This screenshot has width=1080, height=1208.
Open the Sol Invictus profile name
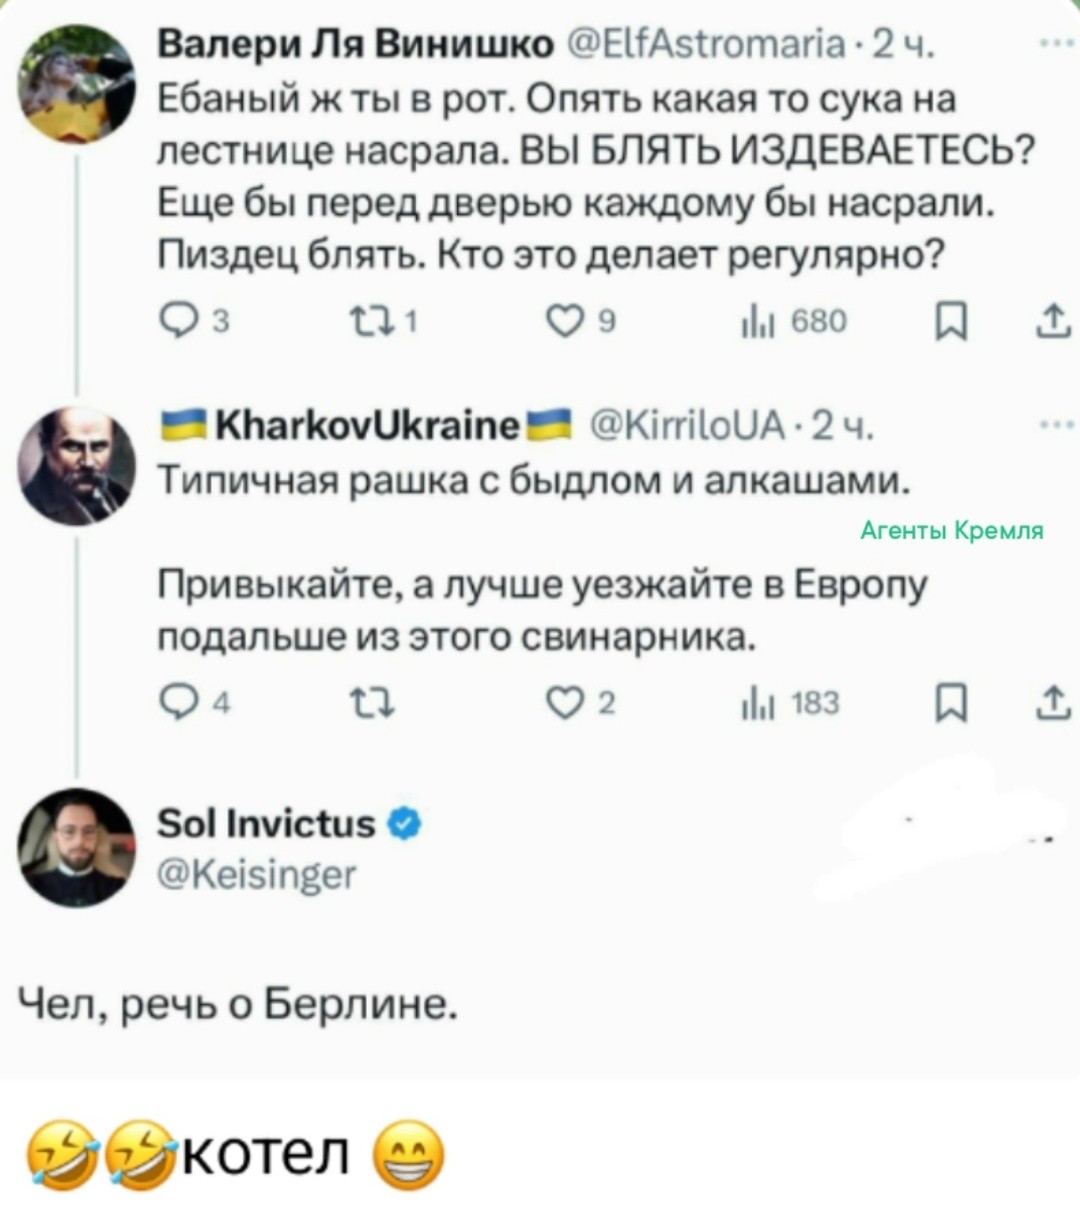[266, 823]
